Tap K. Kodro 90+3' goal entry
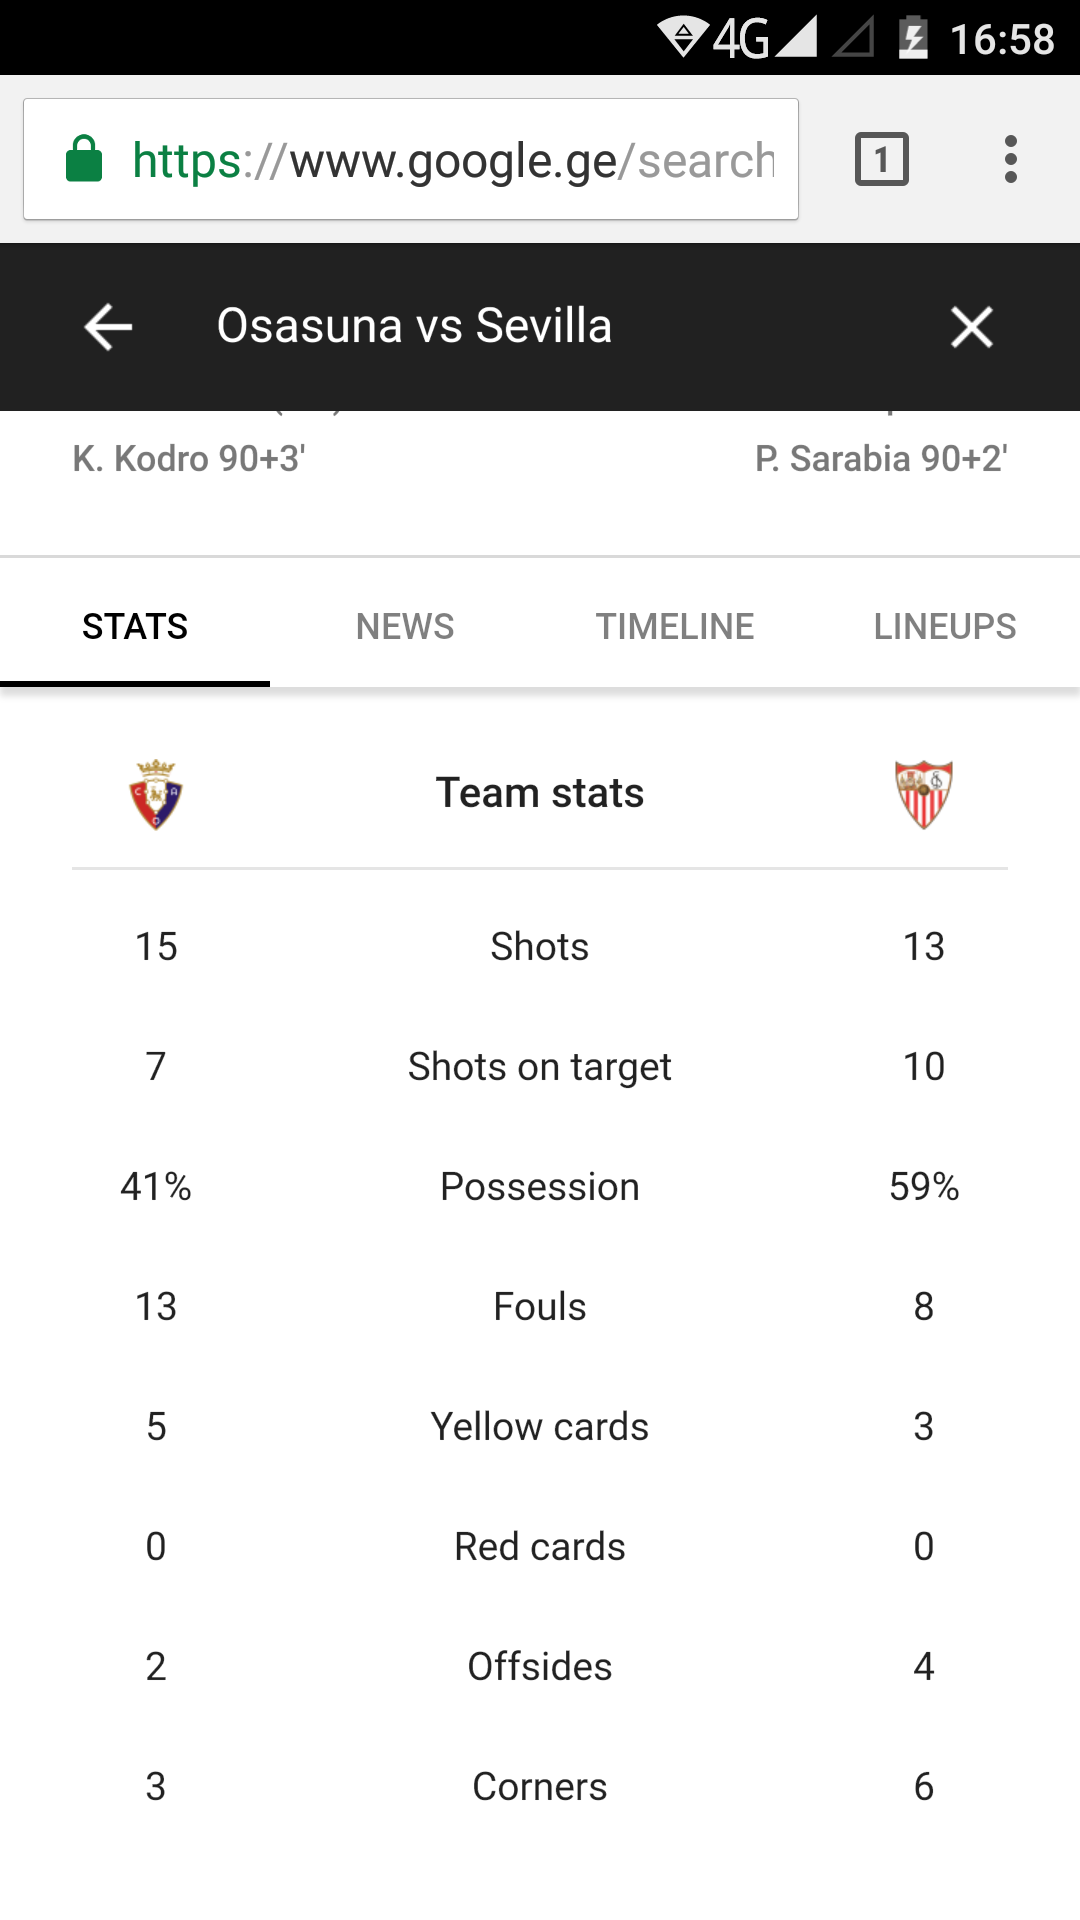The width and height of the screenshot is (1080, 1920). [x=189, y=459]
